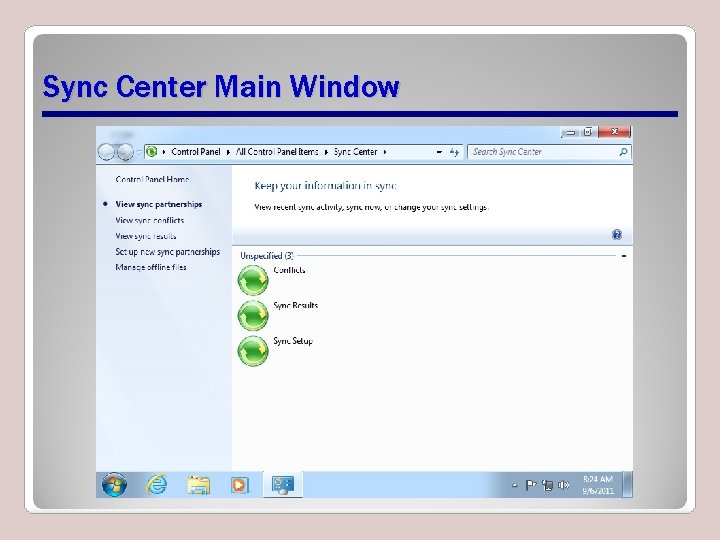This screenshot has width=720, height=540.
Task: Click the taskbar clock showing 8:24 AM
Action: 598,485
